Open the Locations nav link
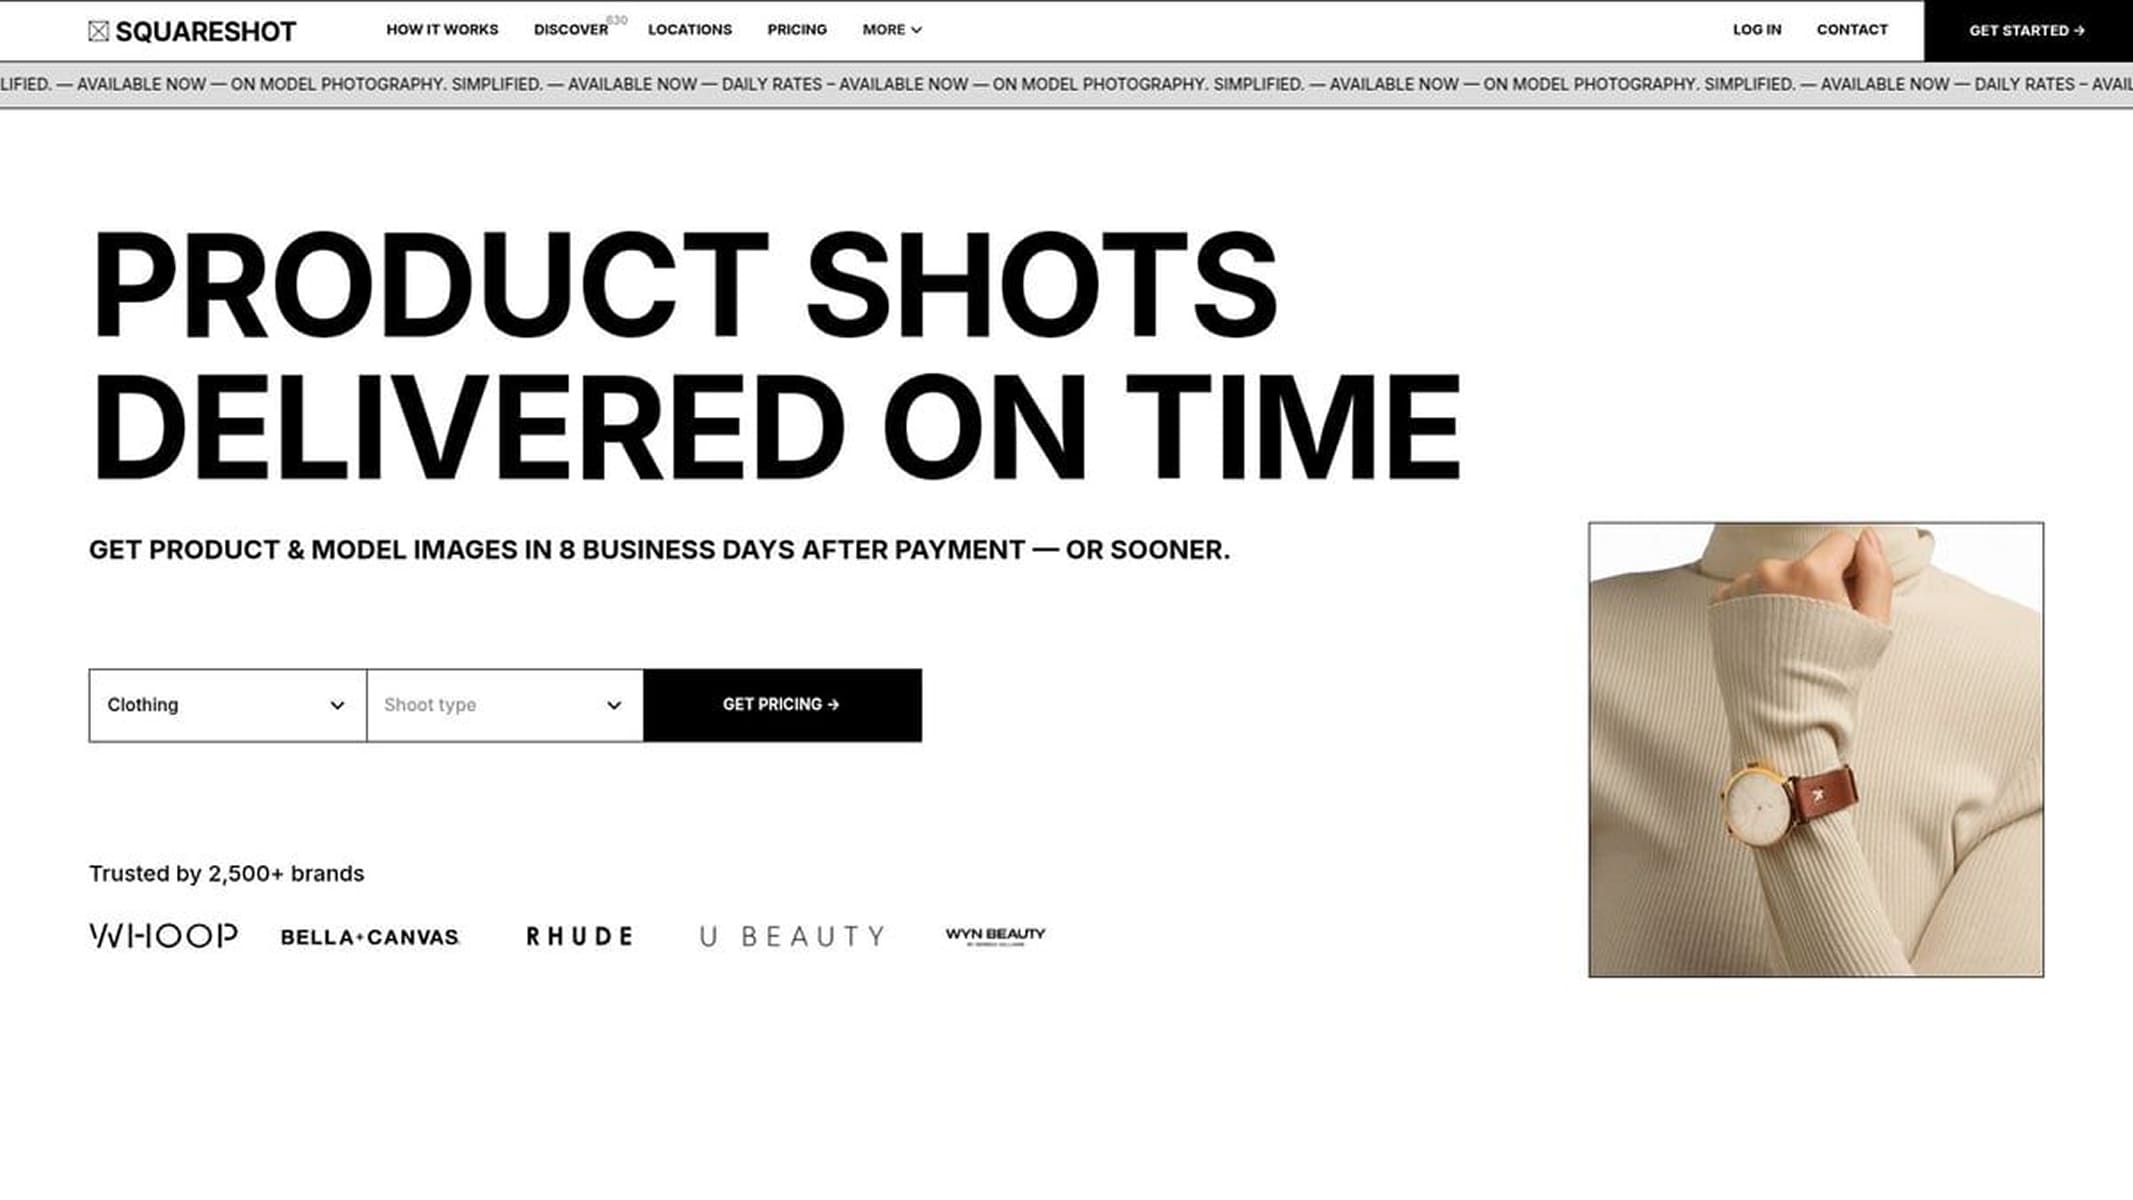The image size is (2133, 1200). [690, 30]
